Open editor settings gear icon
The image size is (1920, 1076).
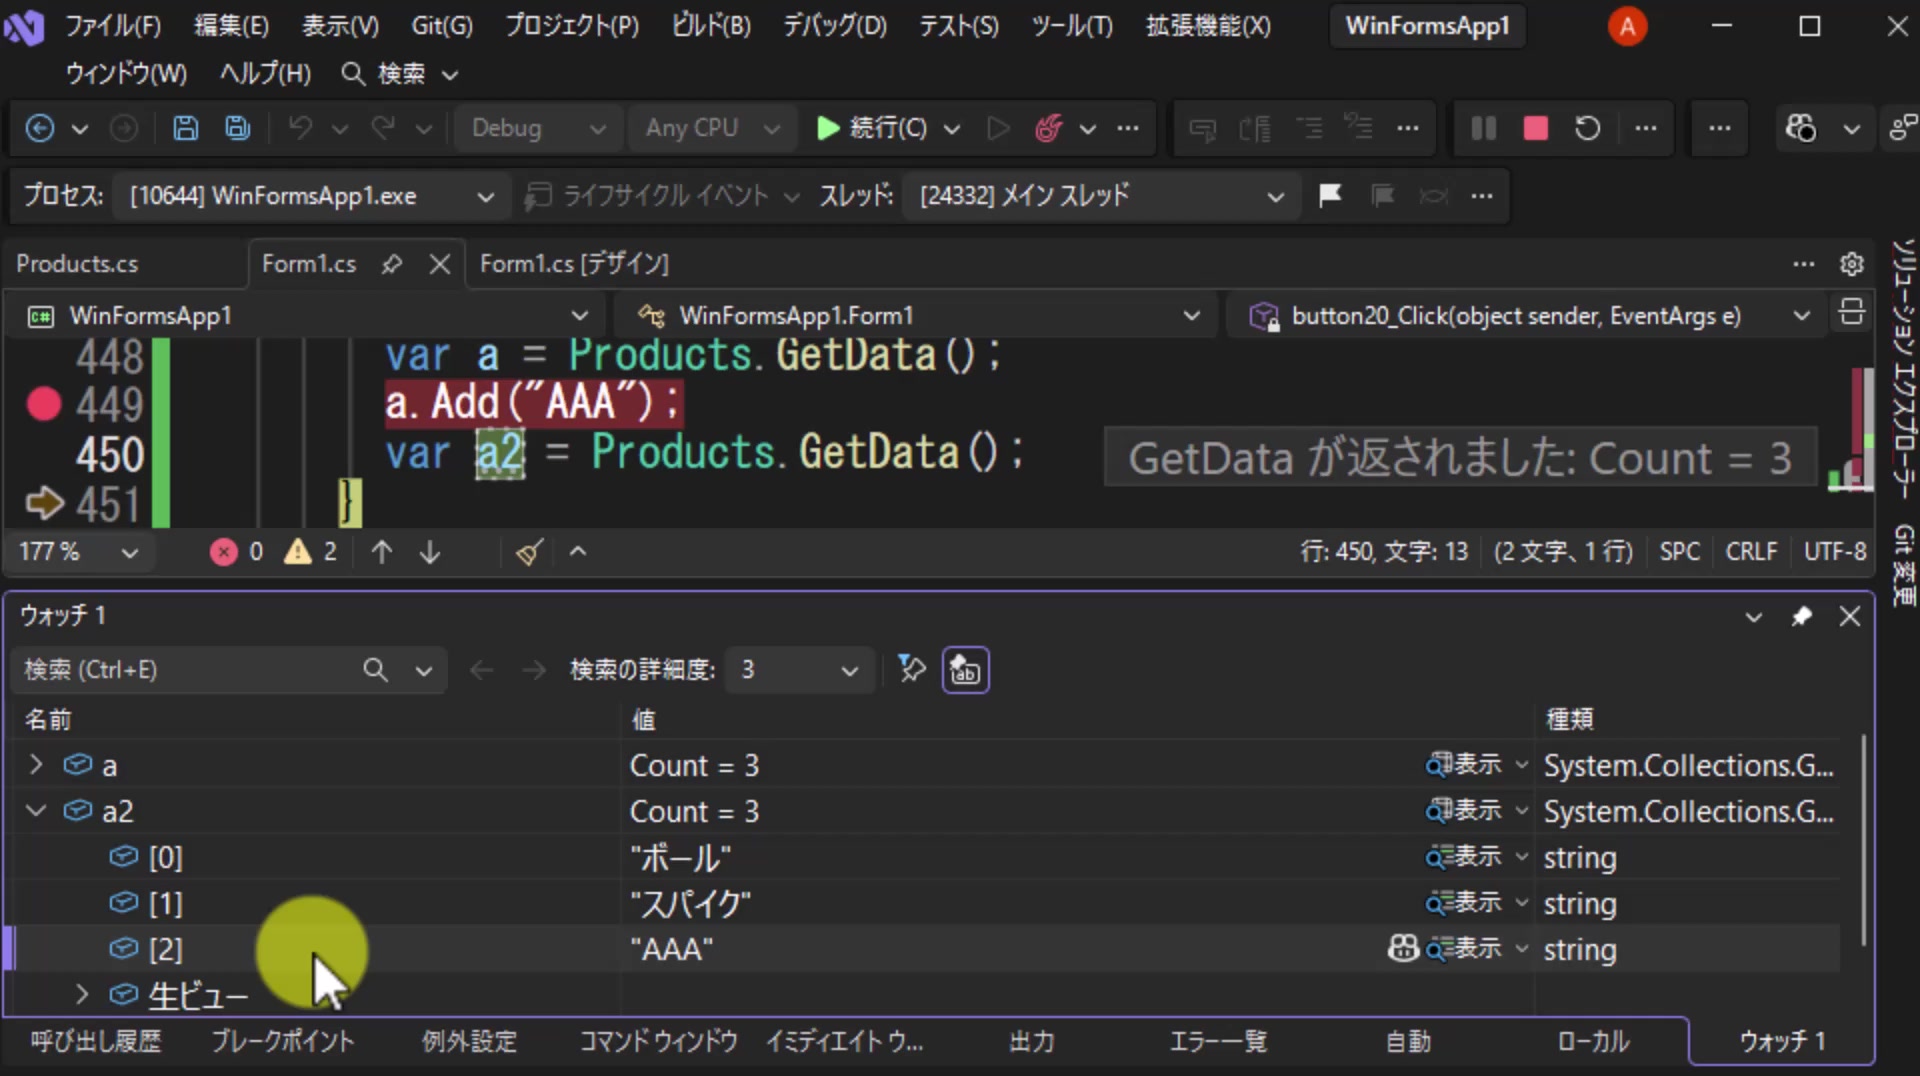1851,264
